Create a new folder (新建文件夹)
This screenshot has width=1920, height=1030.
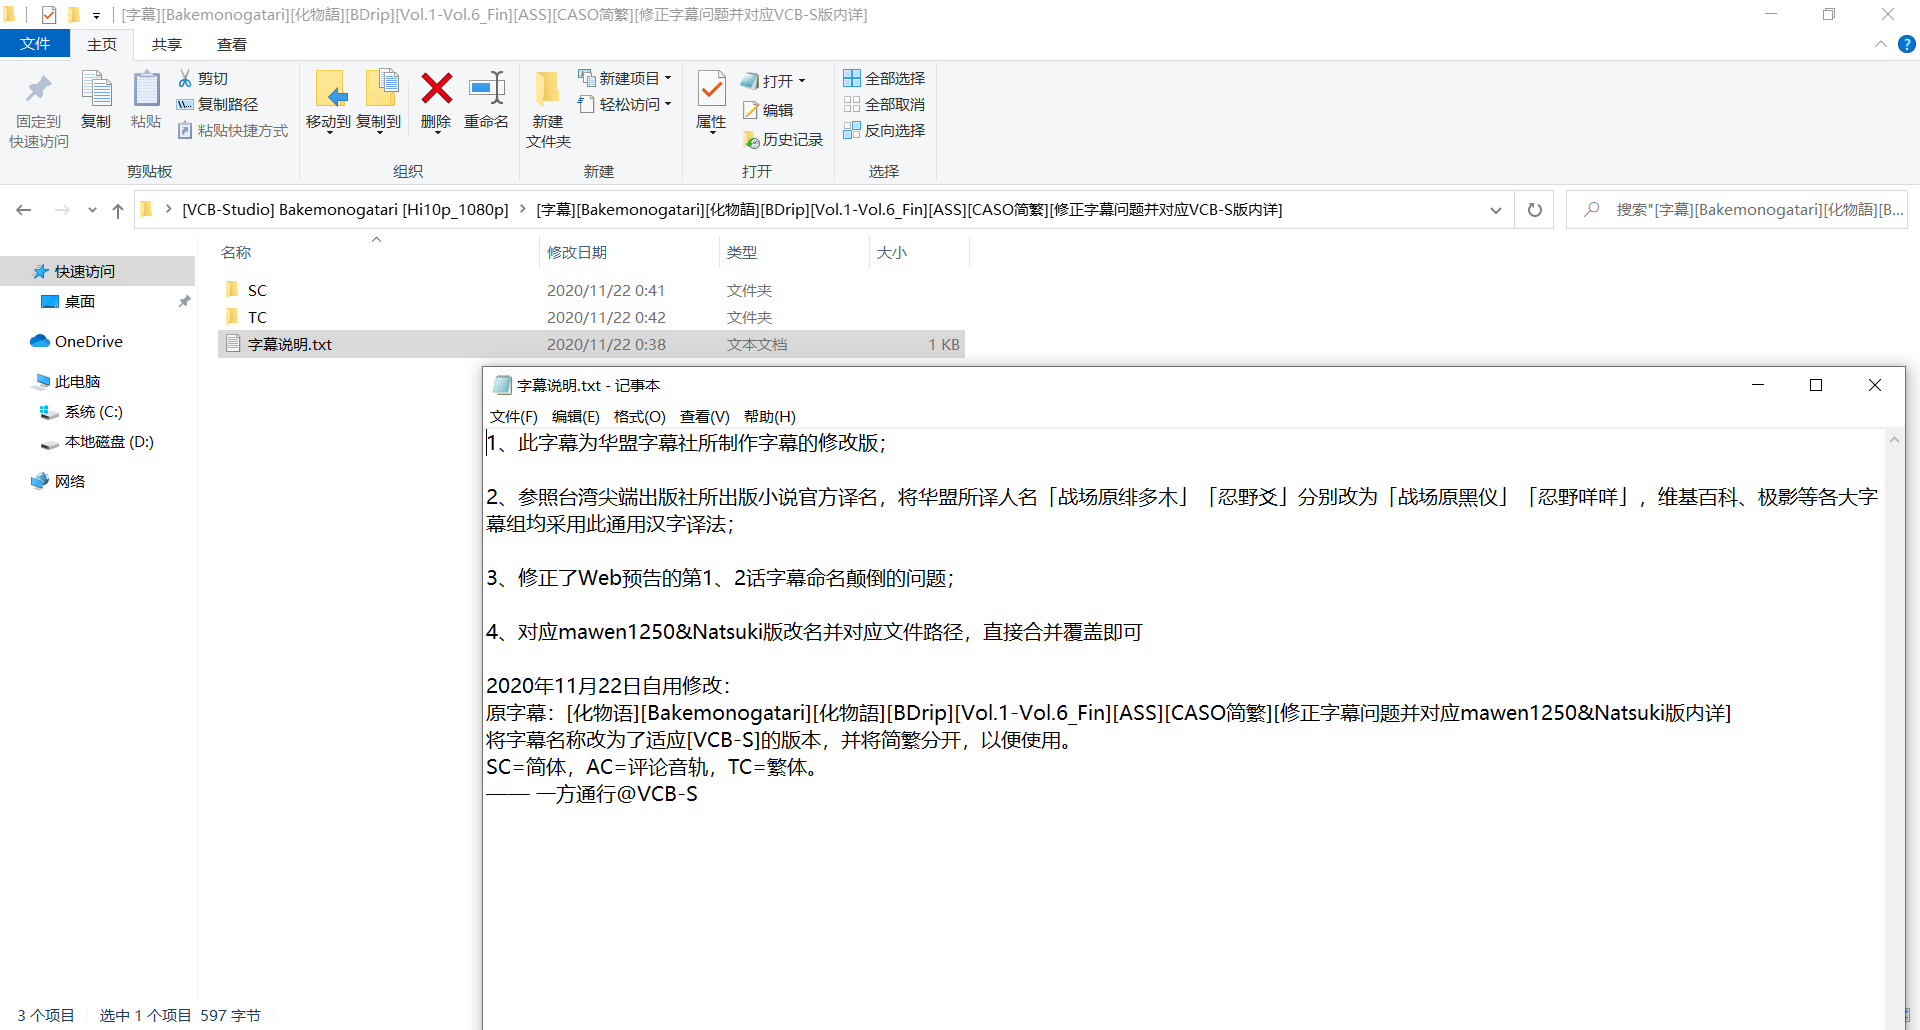coord(548,110)
